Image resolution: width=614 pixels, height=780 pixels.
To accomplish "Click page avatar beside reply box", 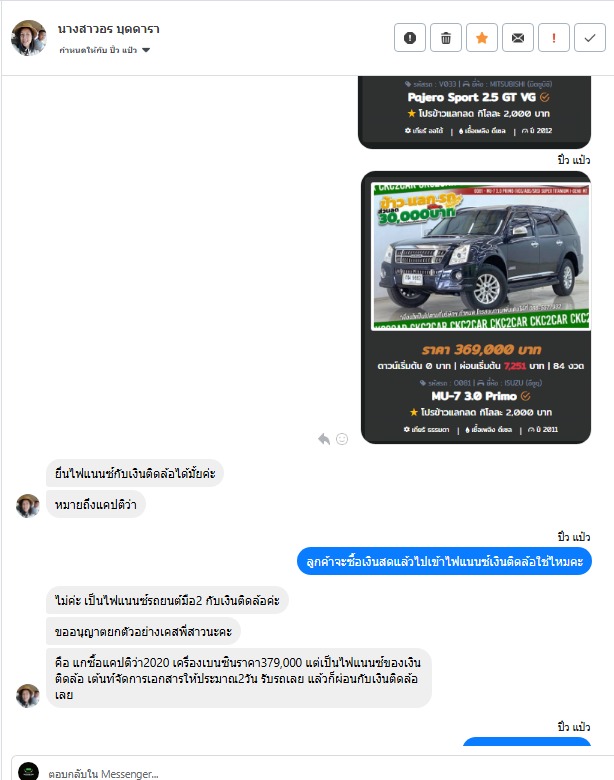I will pyautogui.click(x=28, y=772).
